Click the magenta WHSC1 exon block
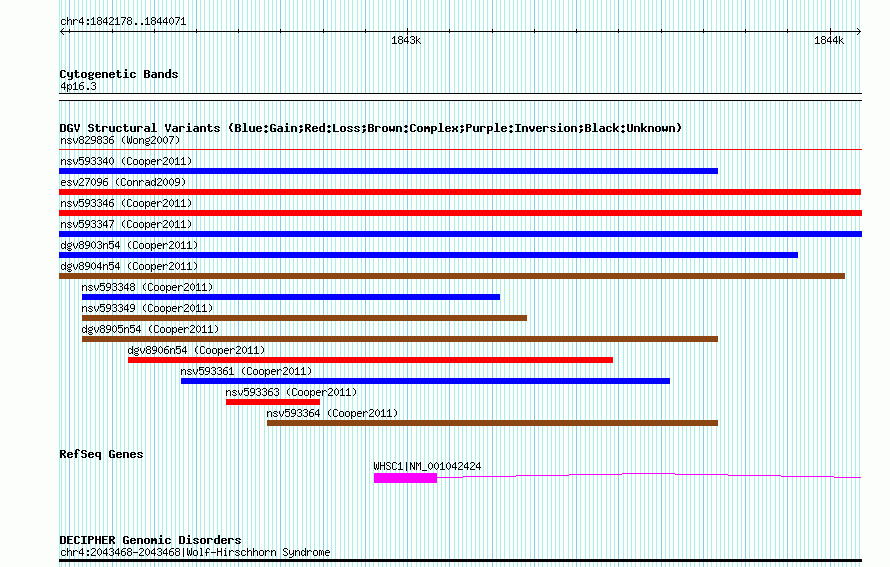 pos(405,478)
